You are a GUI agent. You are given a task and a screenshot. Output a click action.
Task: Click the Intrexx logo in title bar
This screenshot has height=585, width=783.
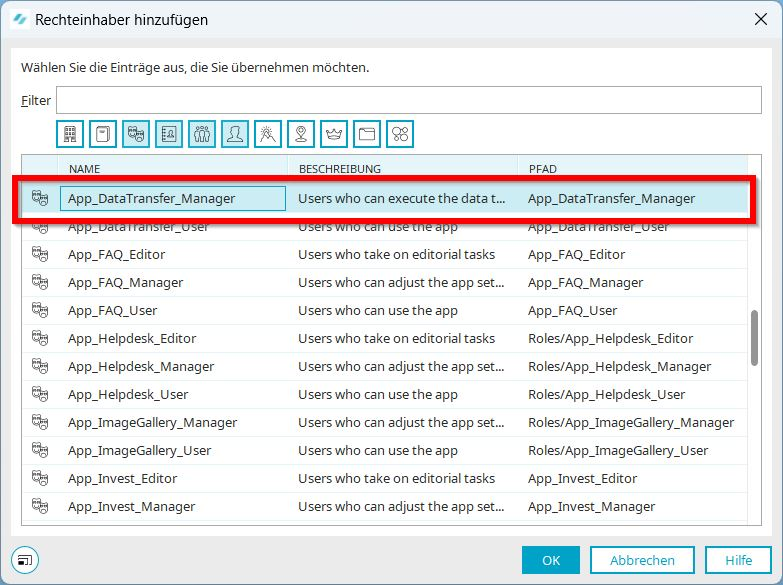20,19
